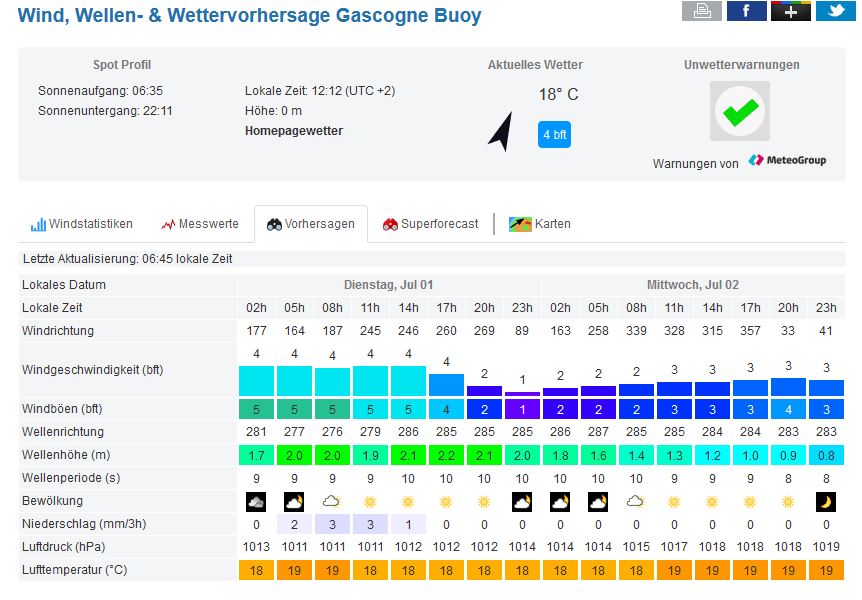Click the moon icon in Bewölkung row
Viewport: 862px width, 600px height.
point(825,501)
